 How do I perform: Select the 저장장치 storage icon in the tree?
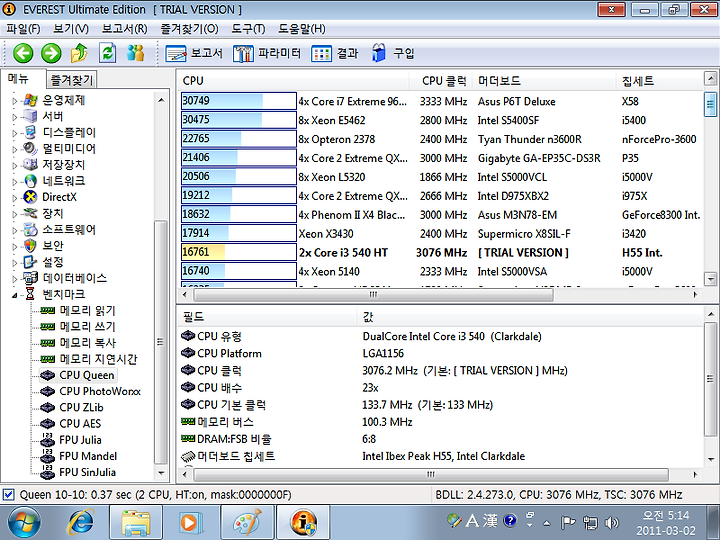tap(30, 164)
